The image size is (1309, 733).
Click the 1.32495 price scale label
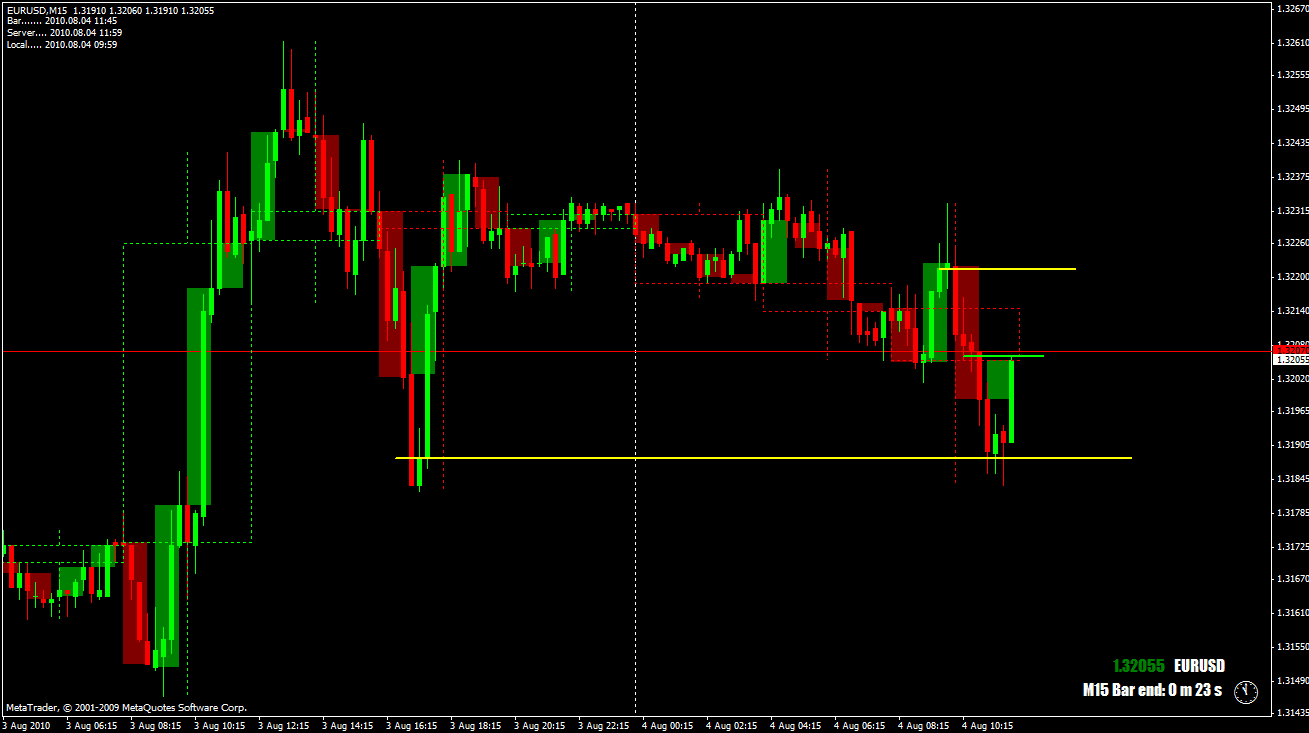pyautogui.click(x=1293, y=109)
